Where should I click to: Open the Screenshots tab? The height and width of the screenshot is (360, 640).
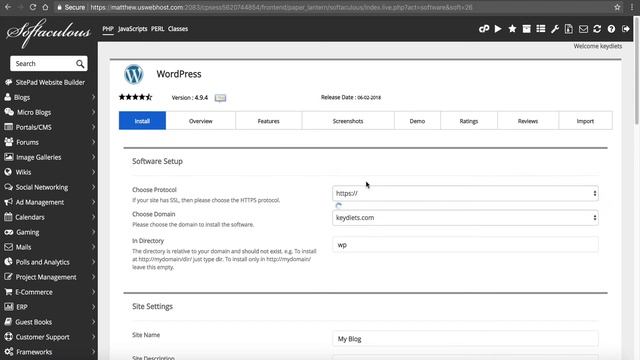348,121
